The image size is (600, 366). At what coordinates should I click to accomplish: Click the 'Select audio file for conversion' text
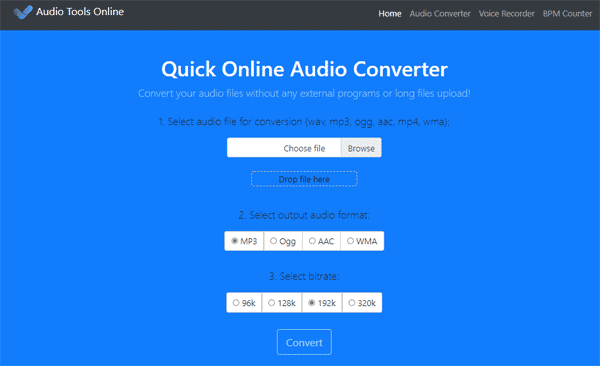(304, 122)
